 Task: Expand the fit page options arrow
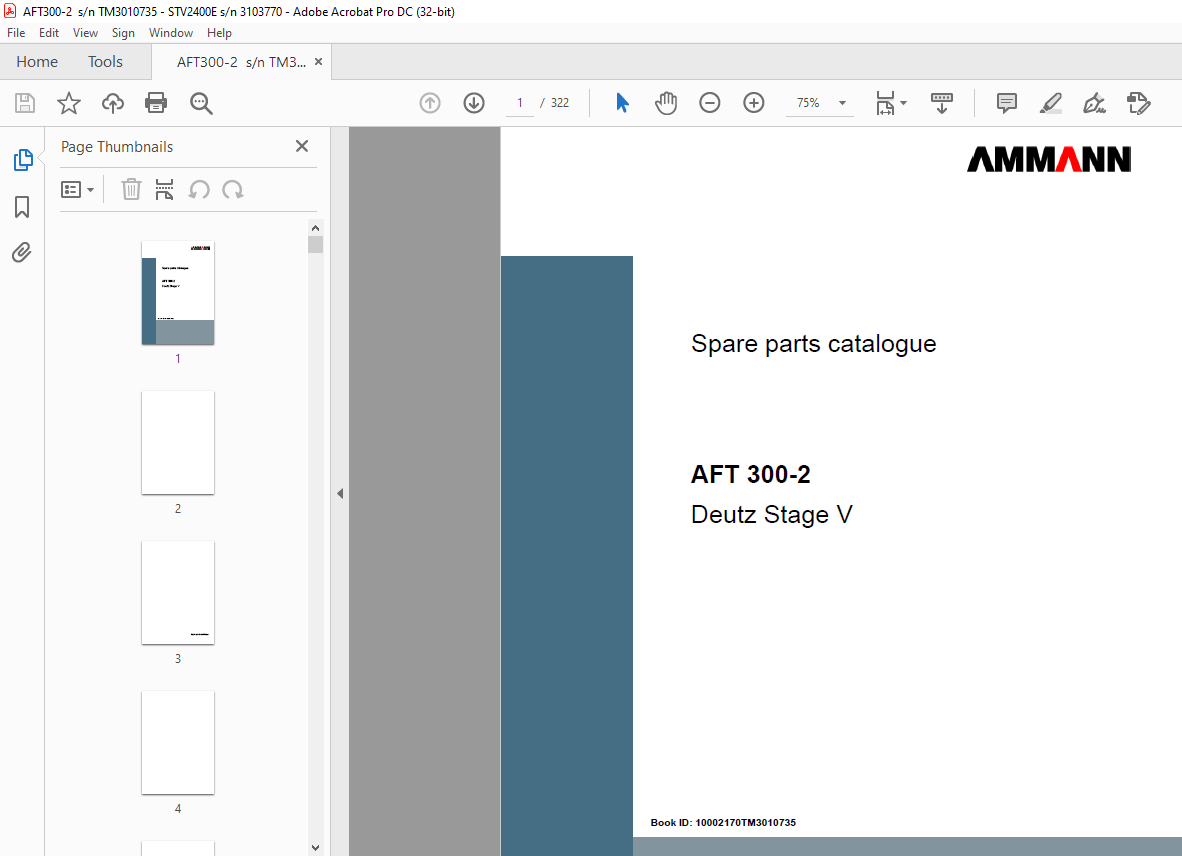point(904,103)
